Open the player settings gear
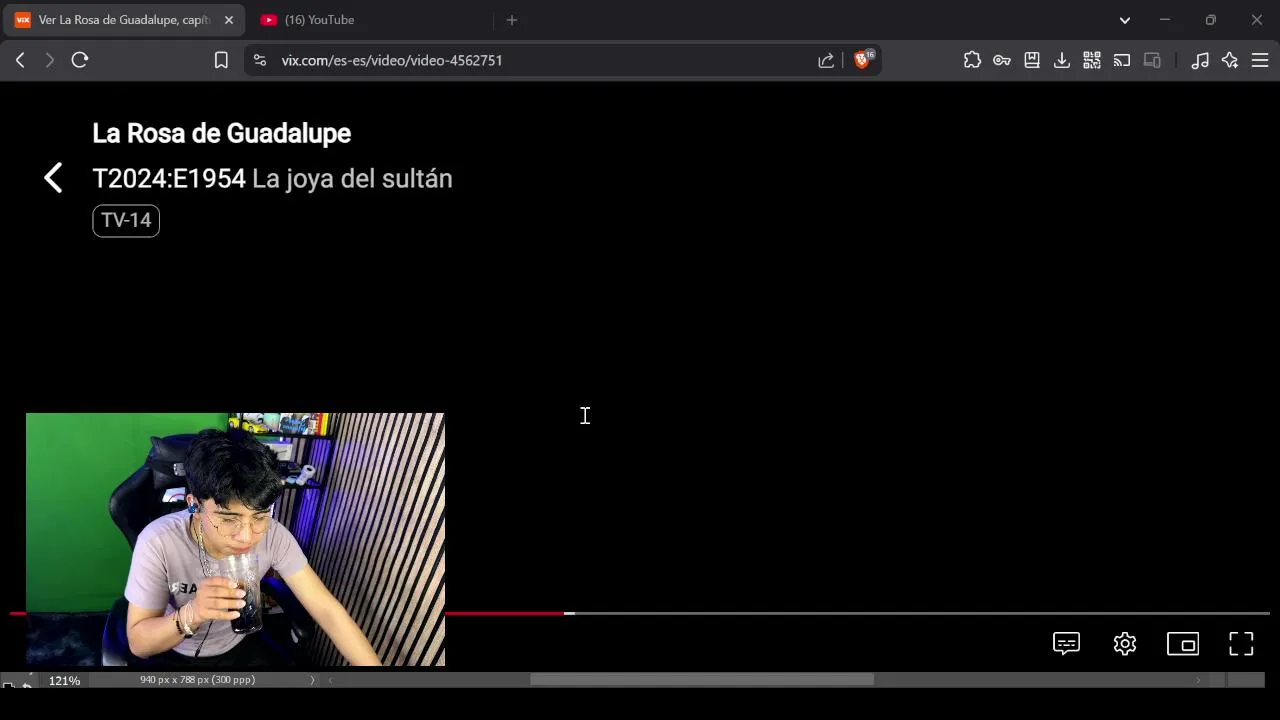 pyautogui.click(x=1125, y=644)
